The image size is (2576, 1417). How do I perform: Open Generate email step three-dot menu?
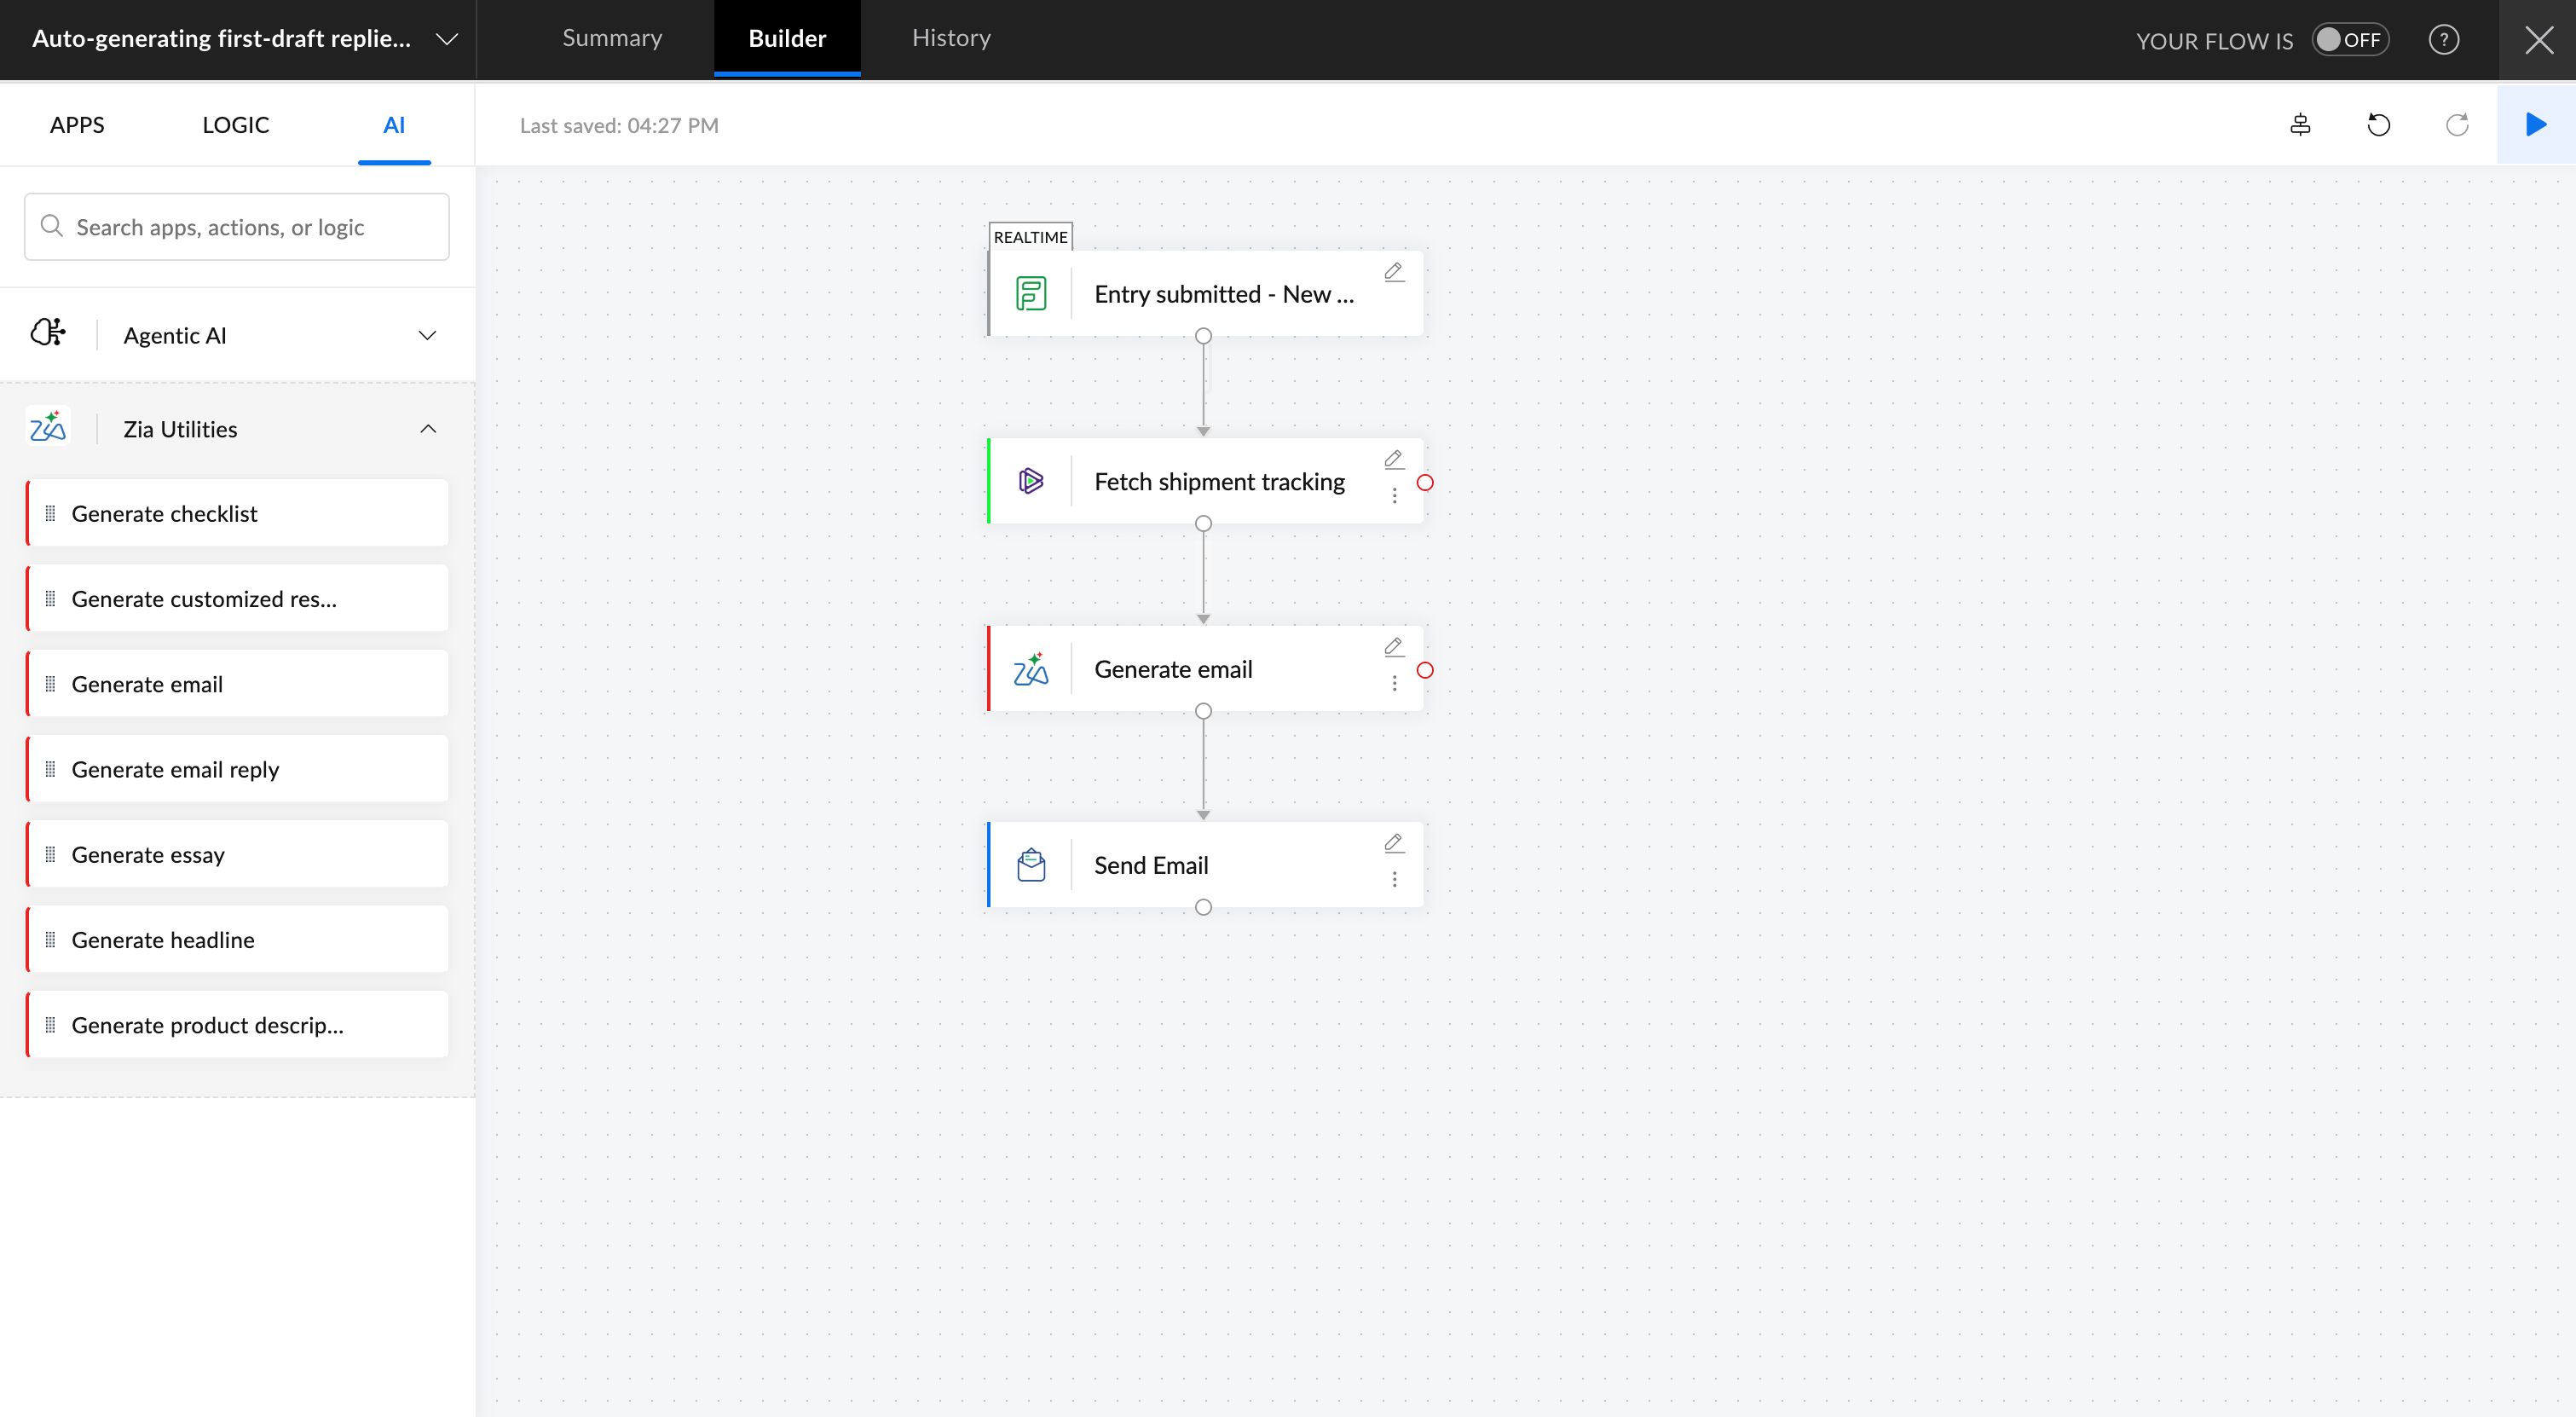1394,683
